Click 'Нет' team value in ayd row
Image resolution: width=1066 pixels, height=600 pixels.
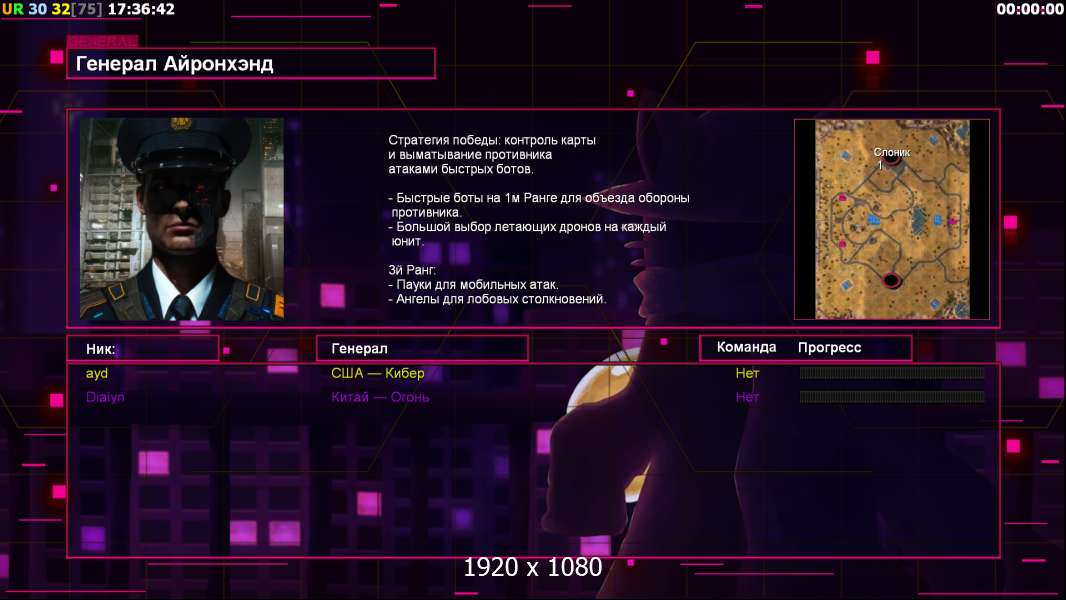747,373
